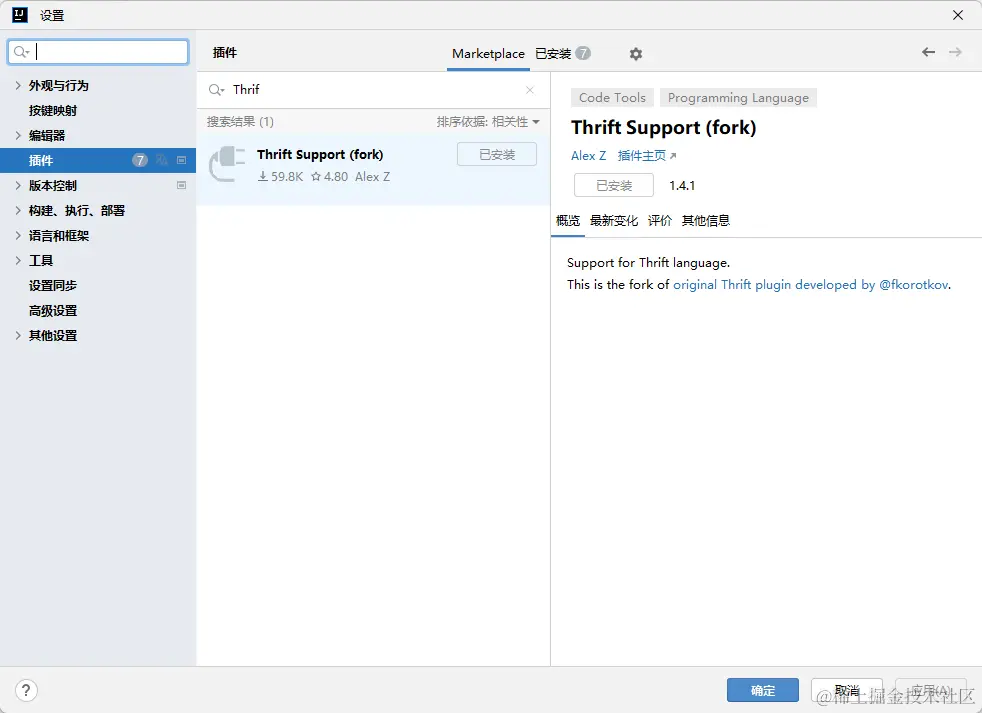Click the translate icon in 插件 row
The width and height of the screenshot is (982, 713).
tap(162, 160)
